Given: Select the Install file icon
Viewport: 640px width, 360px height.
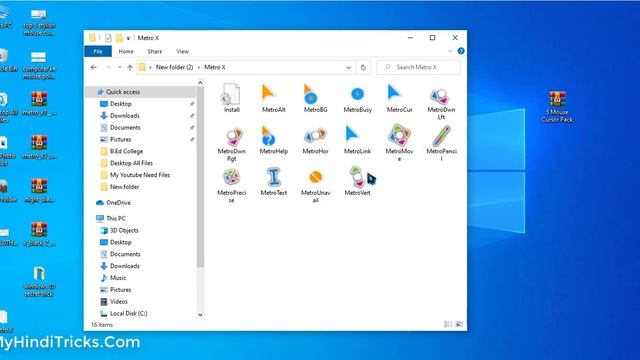Looking at the screenshot, I should [231, 98].
